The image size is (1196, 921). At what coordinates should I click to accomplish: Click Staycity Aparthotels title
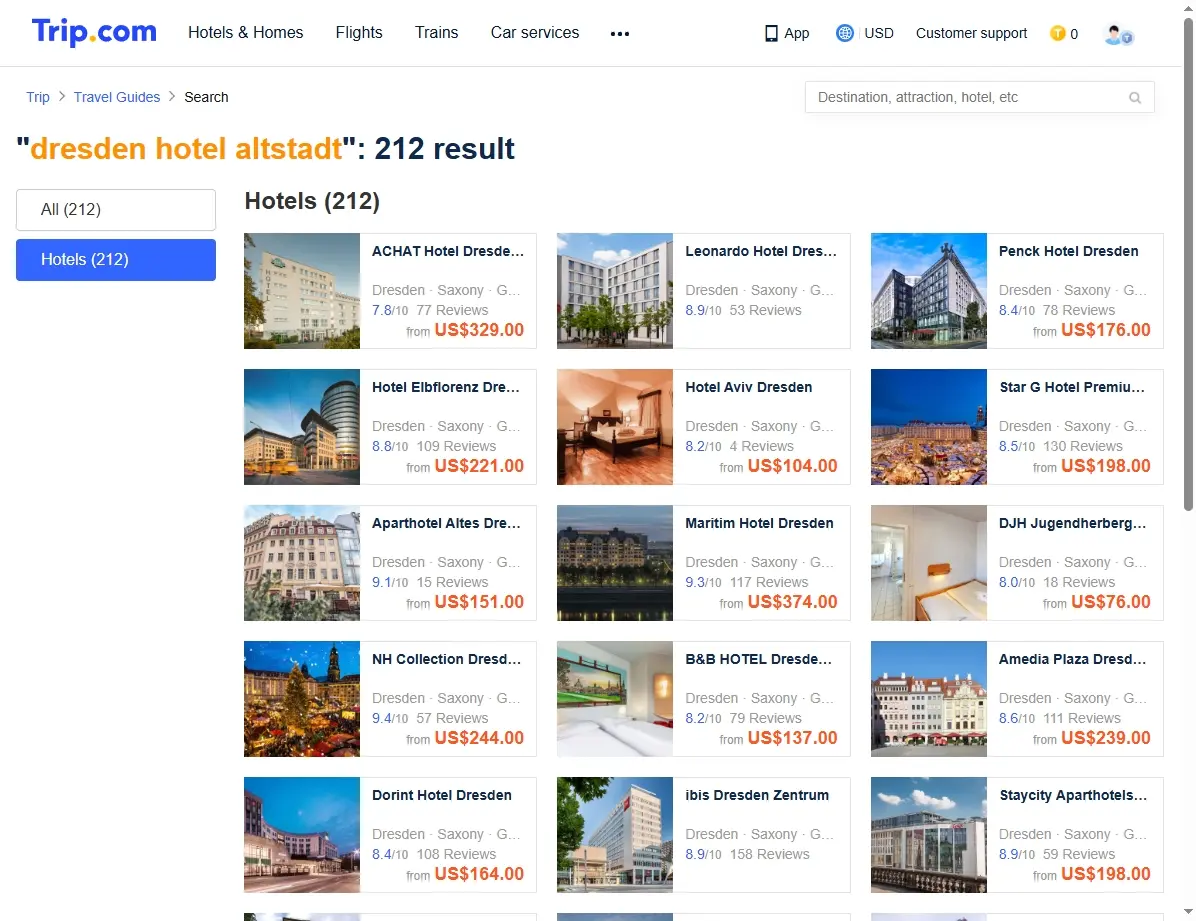pyautogui.click(x=1073, y=795)
